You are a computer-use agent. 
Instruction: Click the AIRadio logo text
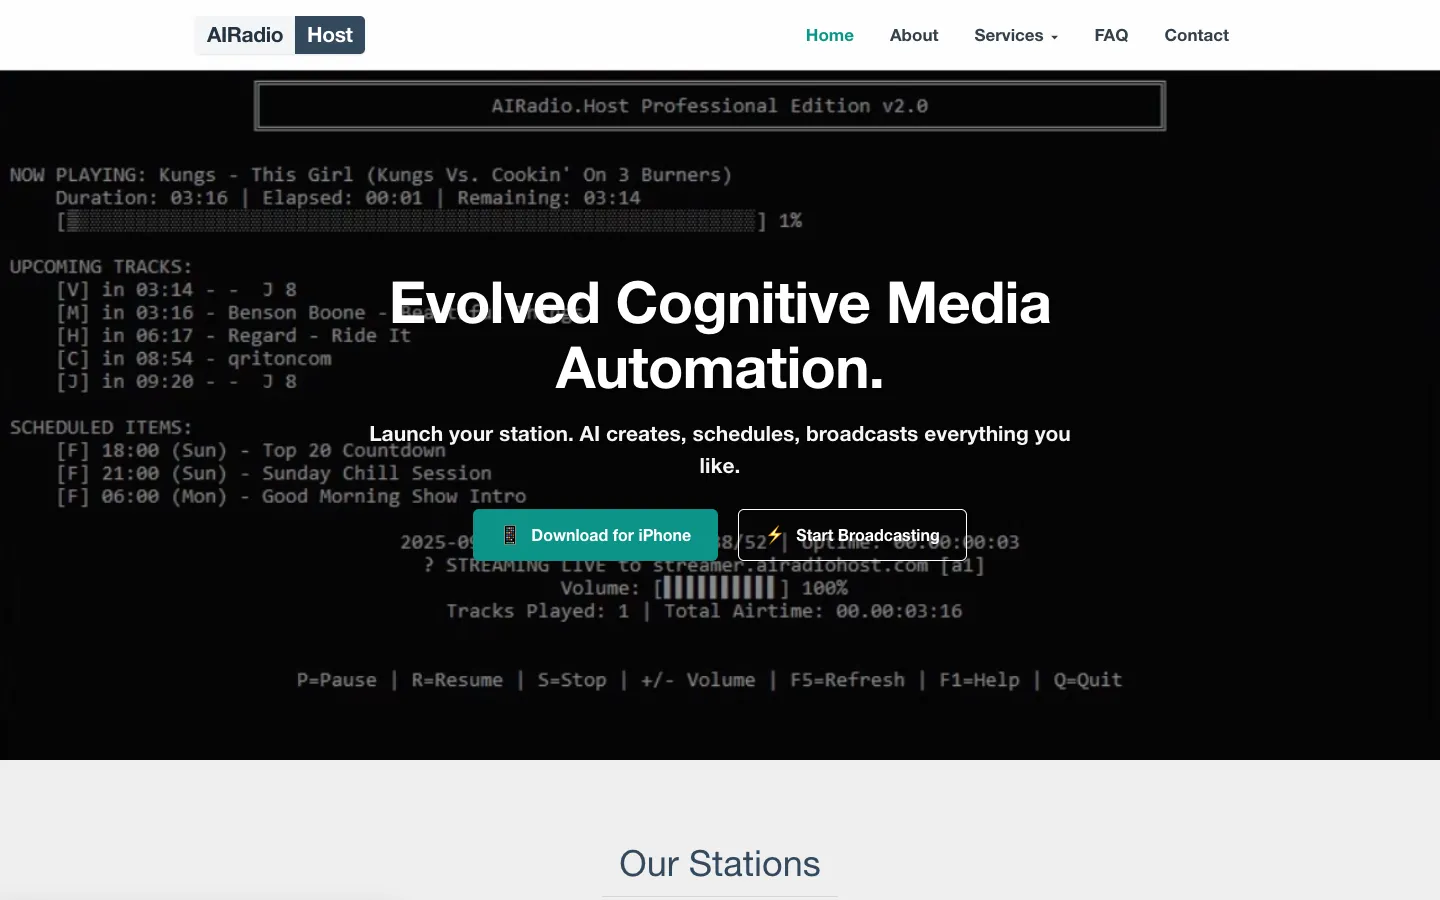(245, 35)
